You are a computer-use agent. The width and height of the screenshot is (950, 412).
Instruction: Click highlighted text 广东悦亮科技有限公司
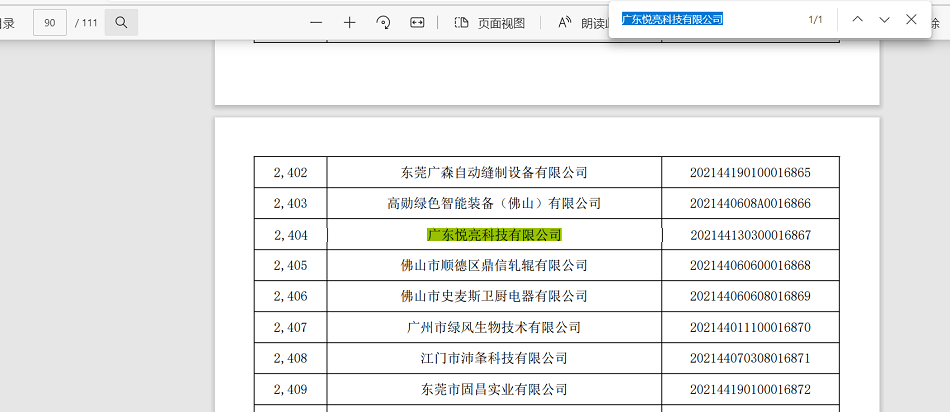494,235
